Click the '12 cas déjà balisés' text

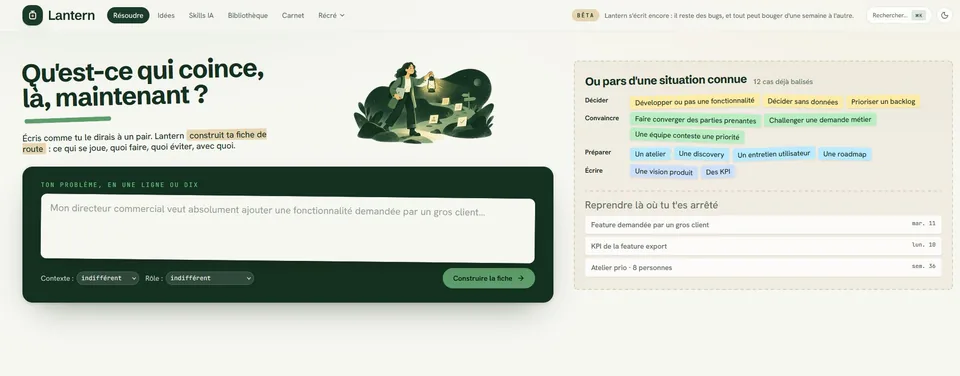click(x=782, y=81)
